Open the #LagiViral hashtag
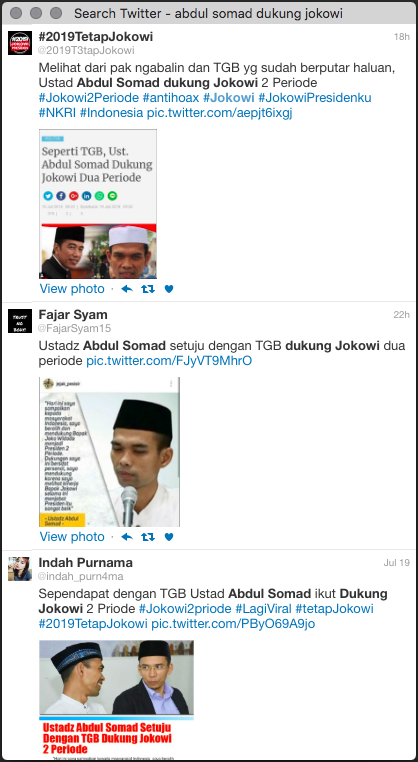This screenshot has height=762, width=418. (264, 608)
